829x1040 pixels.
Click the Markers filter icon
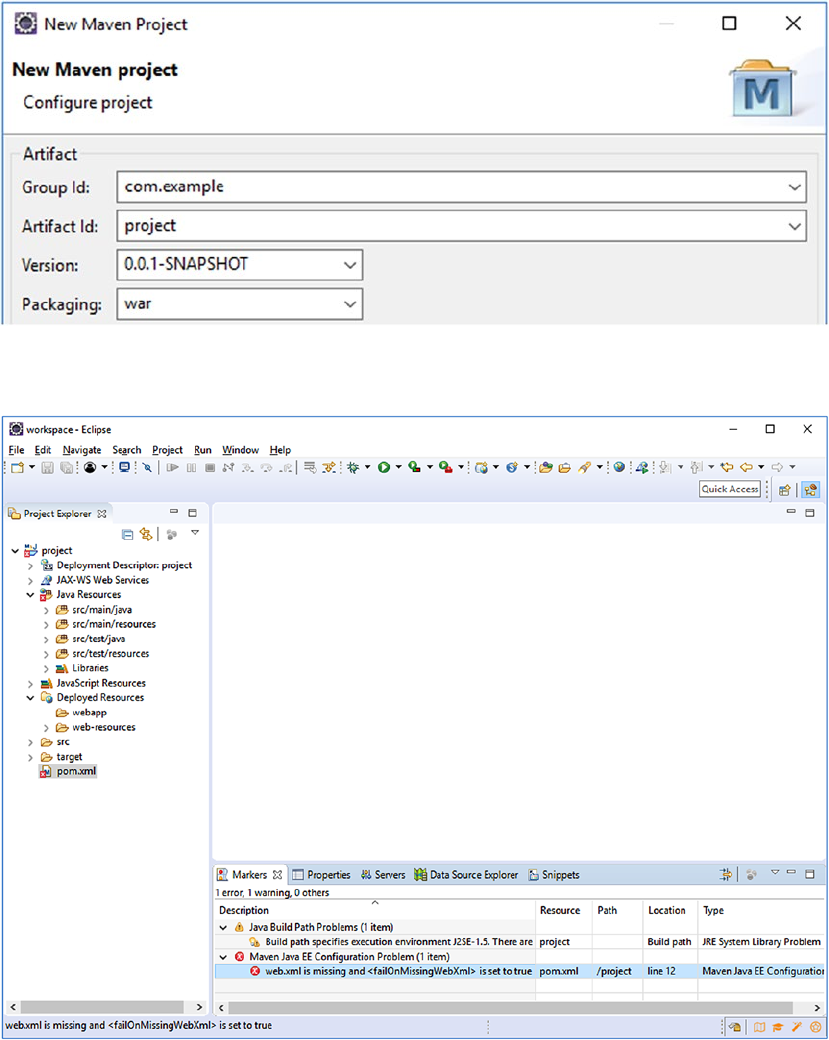[x=726, y=874]
